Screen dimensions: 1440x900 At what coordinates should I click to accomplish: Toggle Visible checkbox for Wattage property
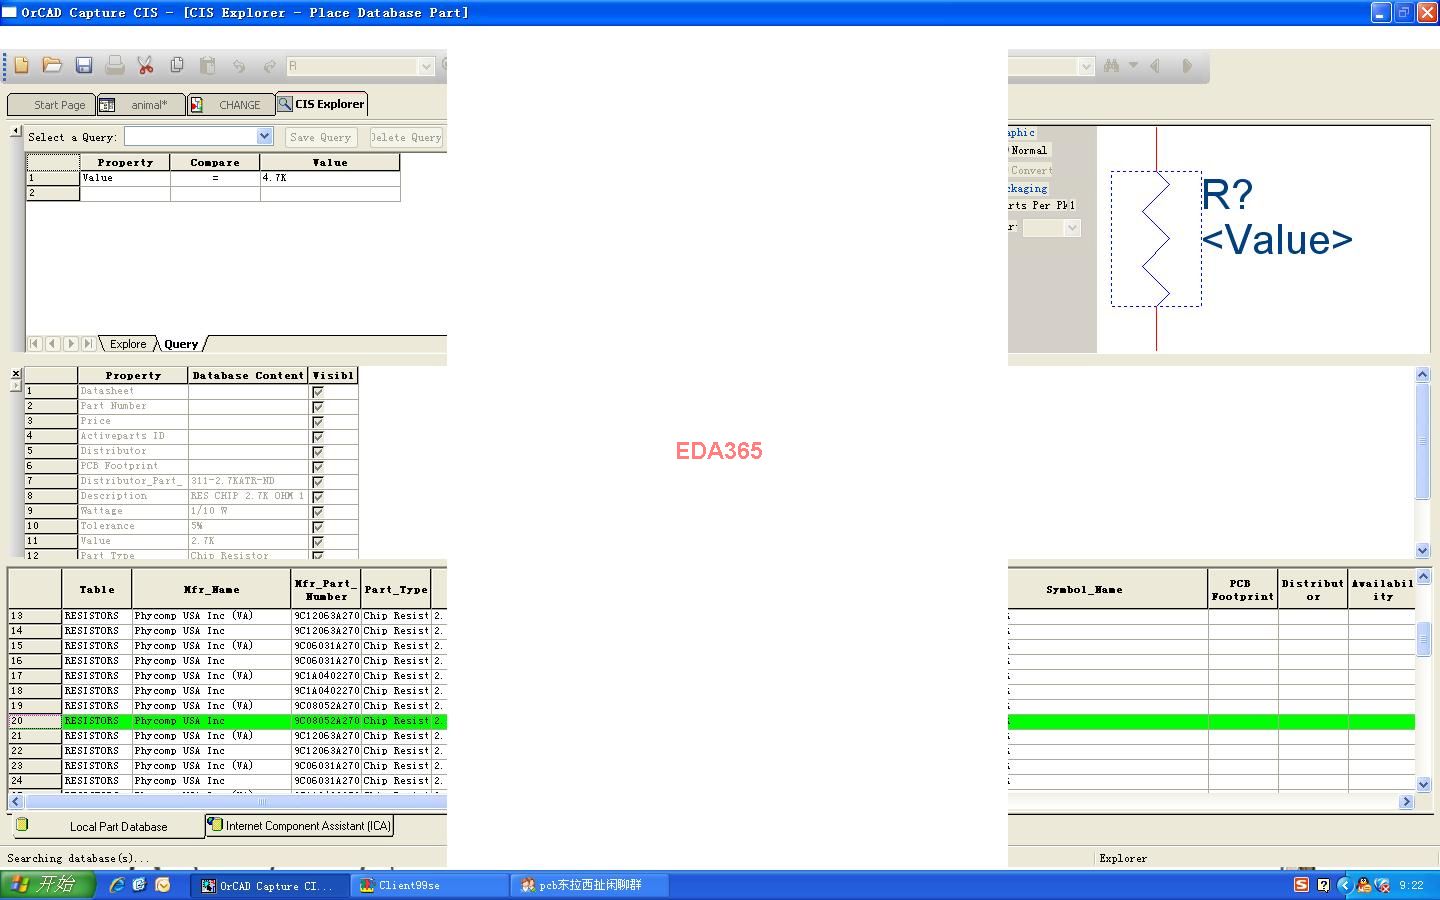[318, 512]
